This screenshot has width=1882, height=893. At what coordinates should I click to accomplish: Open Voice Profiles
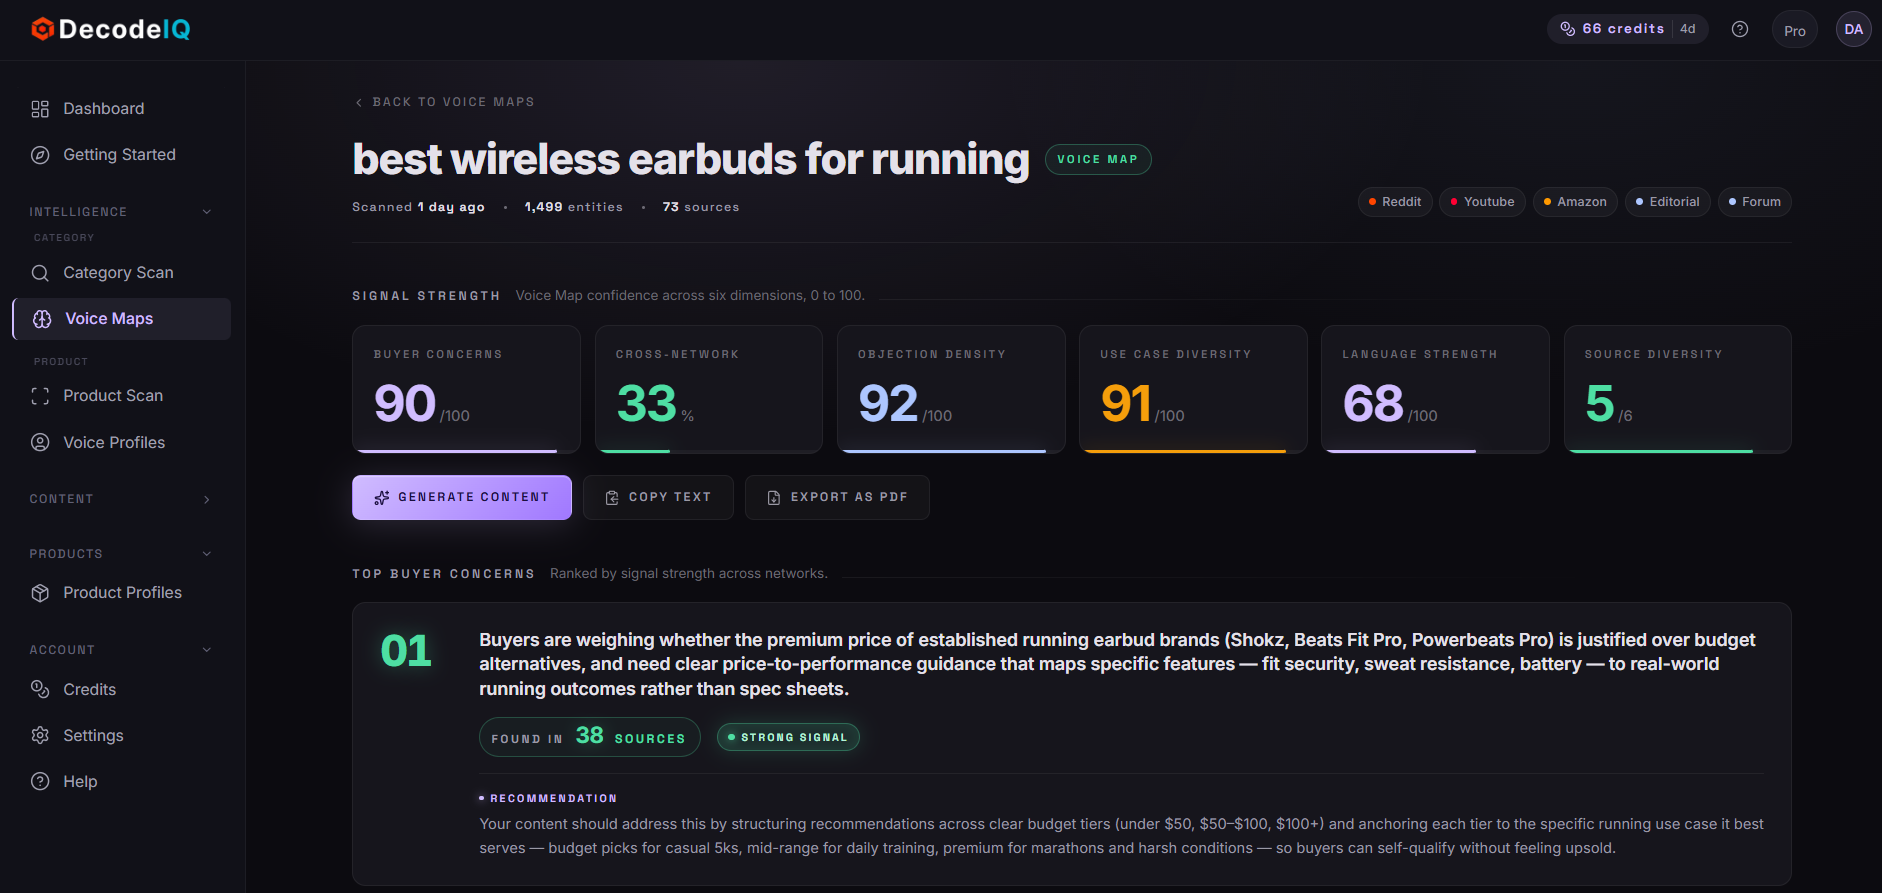click(122, 442)
